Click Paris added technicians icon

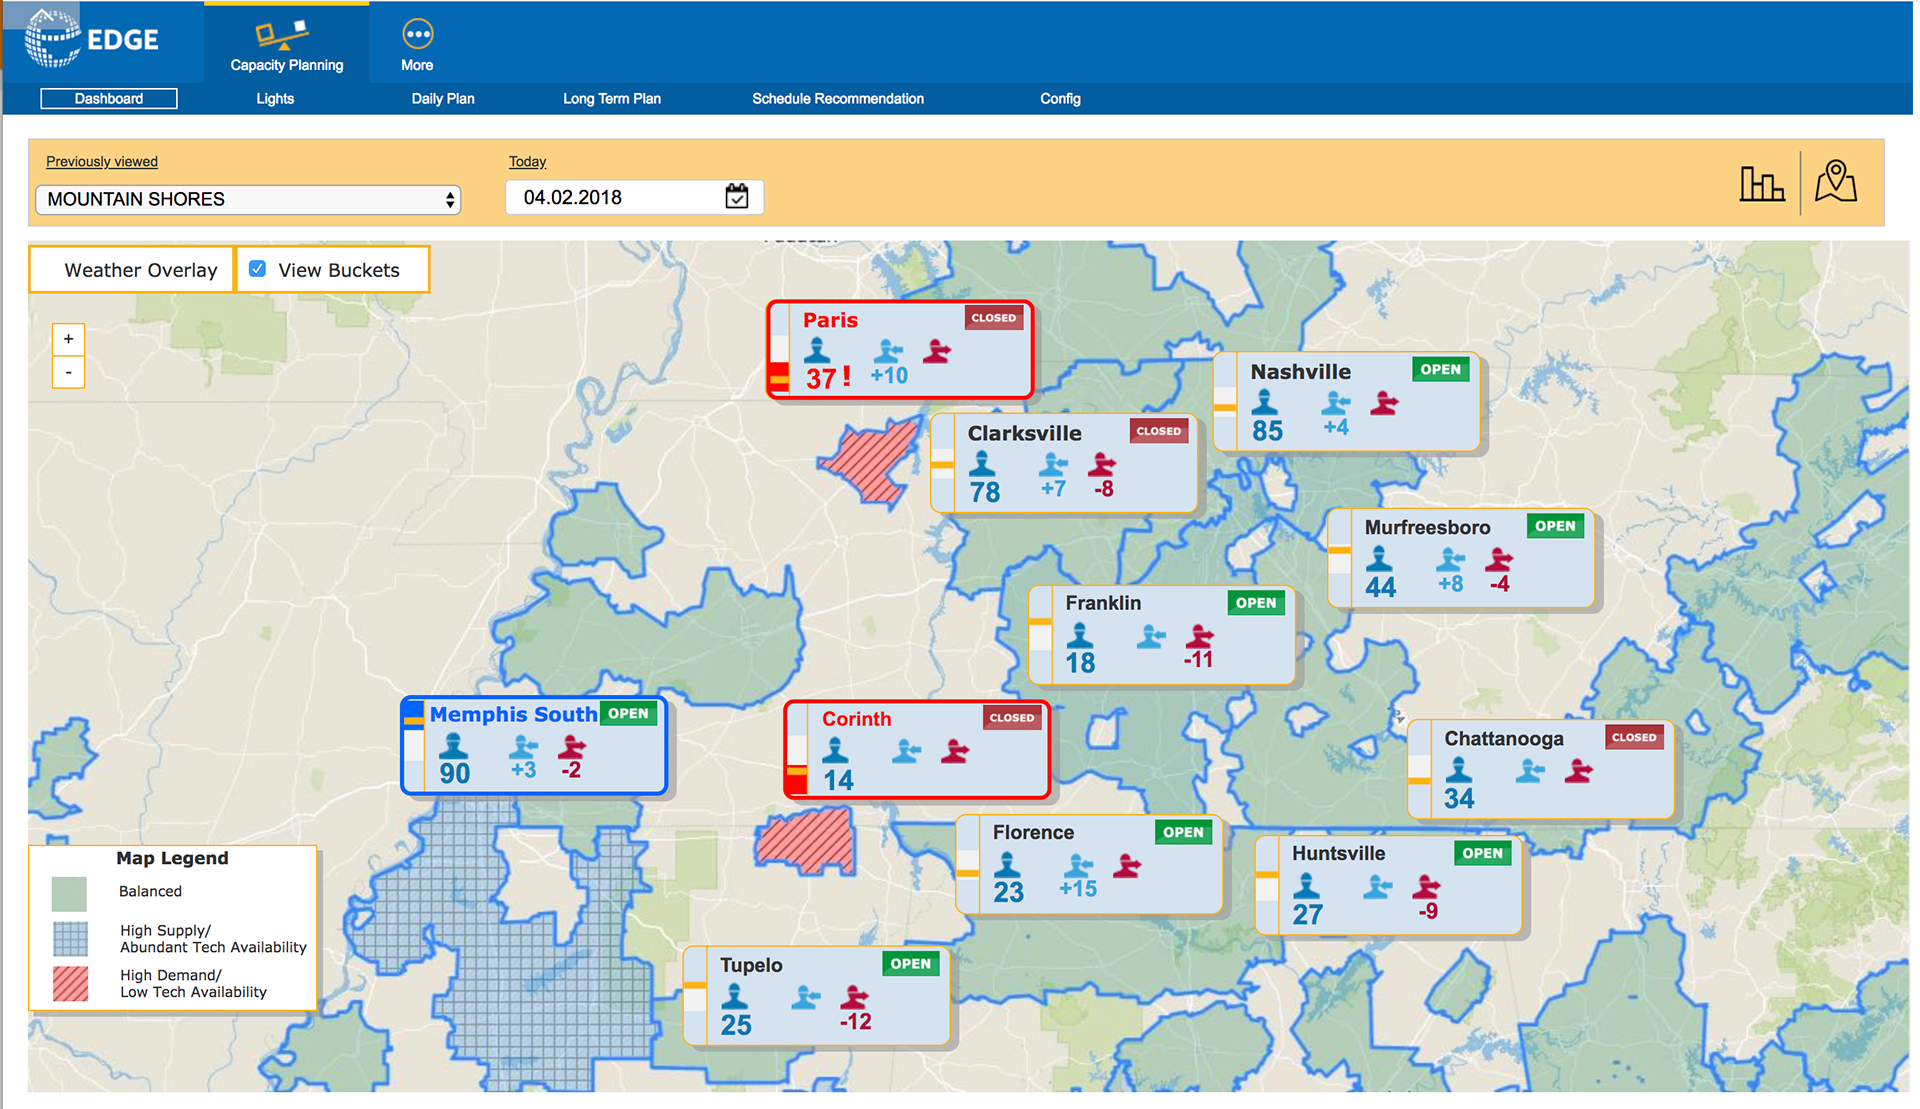click(888, 351)
